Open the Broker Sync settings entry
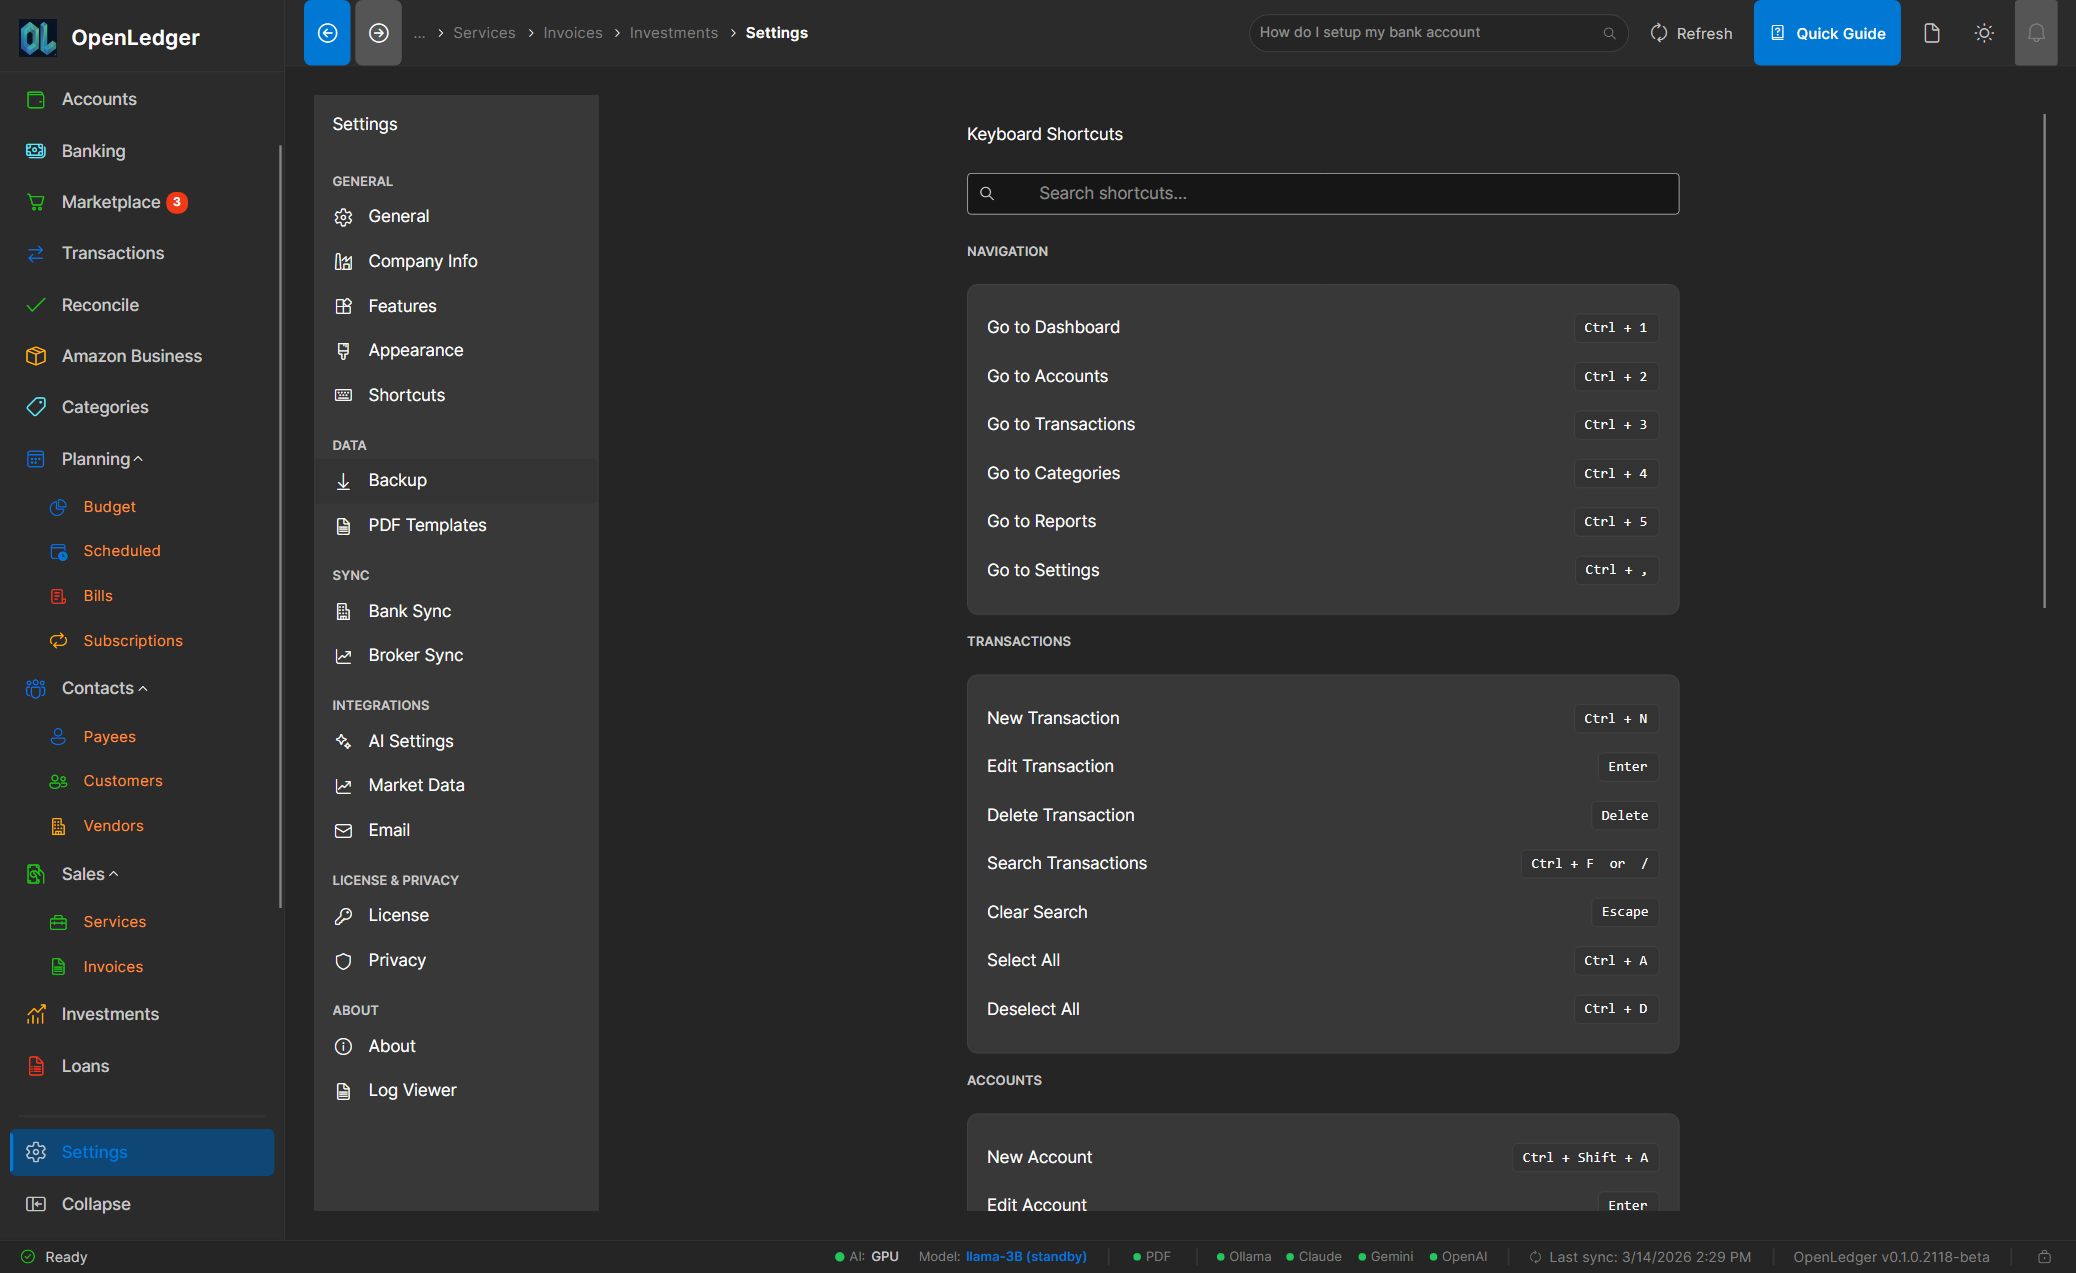The width and height of the screenshot is (2076, 1273). [415, 654]
